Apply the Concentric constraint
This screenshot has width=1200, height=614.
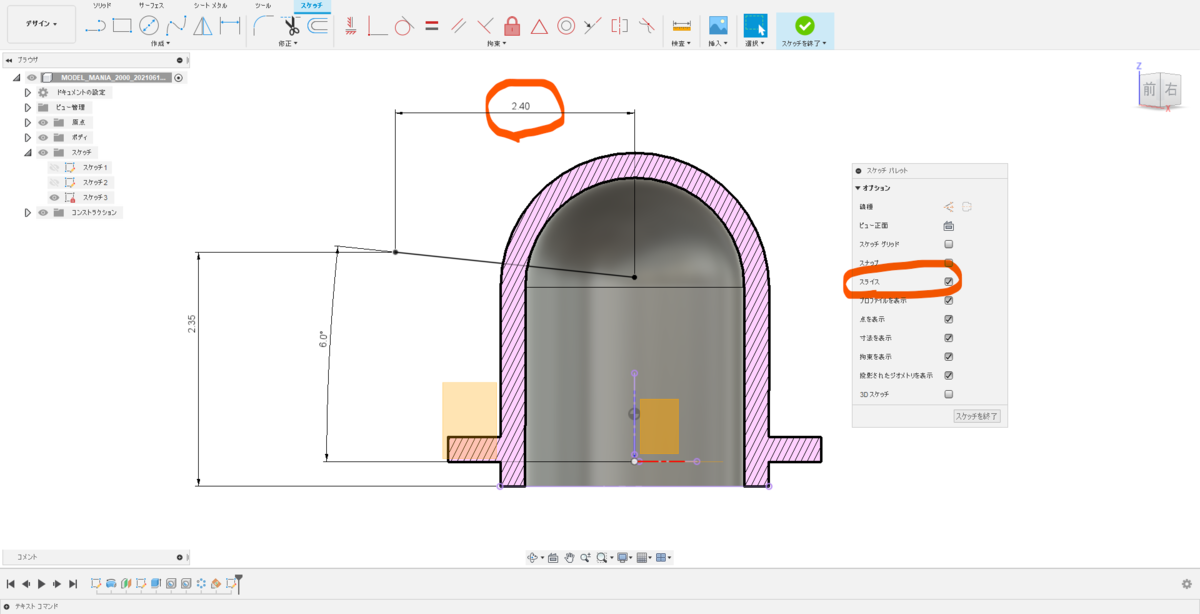566,26
